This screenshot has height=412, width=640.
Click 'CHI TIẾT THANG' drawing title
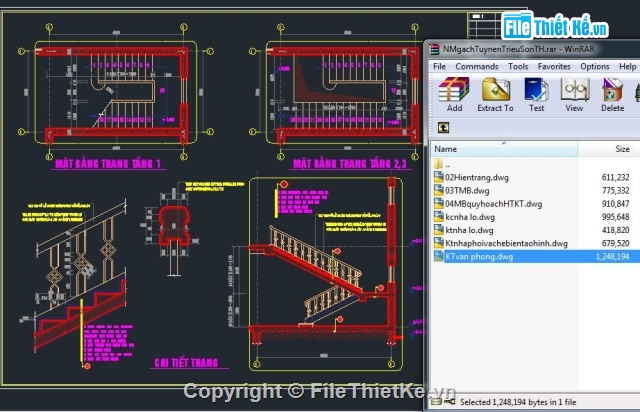pos(186,363)
